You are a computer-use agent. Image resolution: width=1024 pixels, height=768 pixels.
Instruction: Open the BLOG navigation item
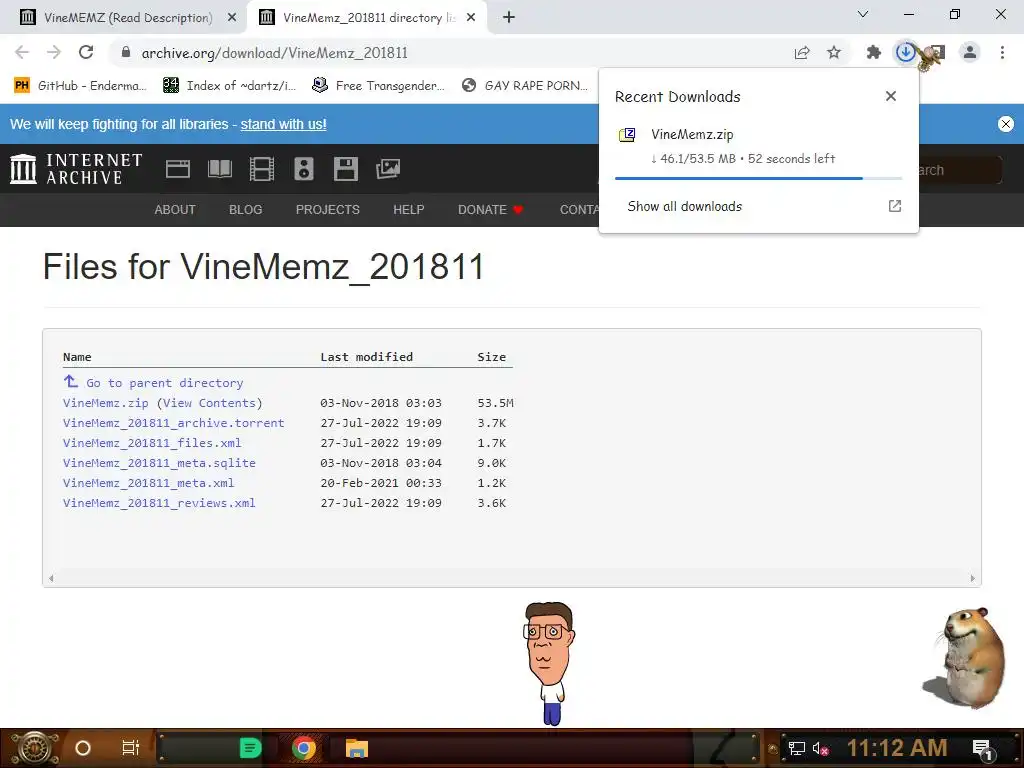point(246,210)
